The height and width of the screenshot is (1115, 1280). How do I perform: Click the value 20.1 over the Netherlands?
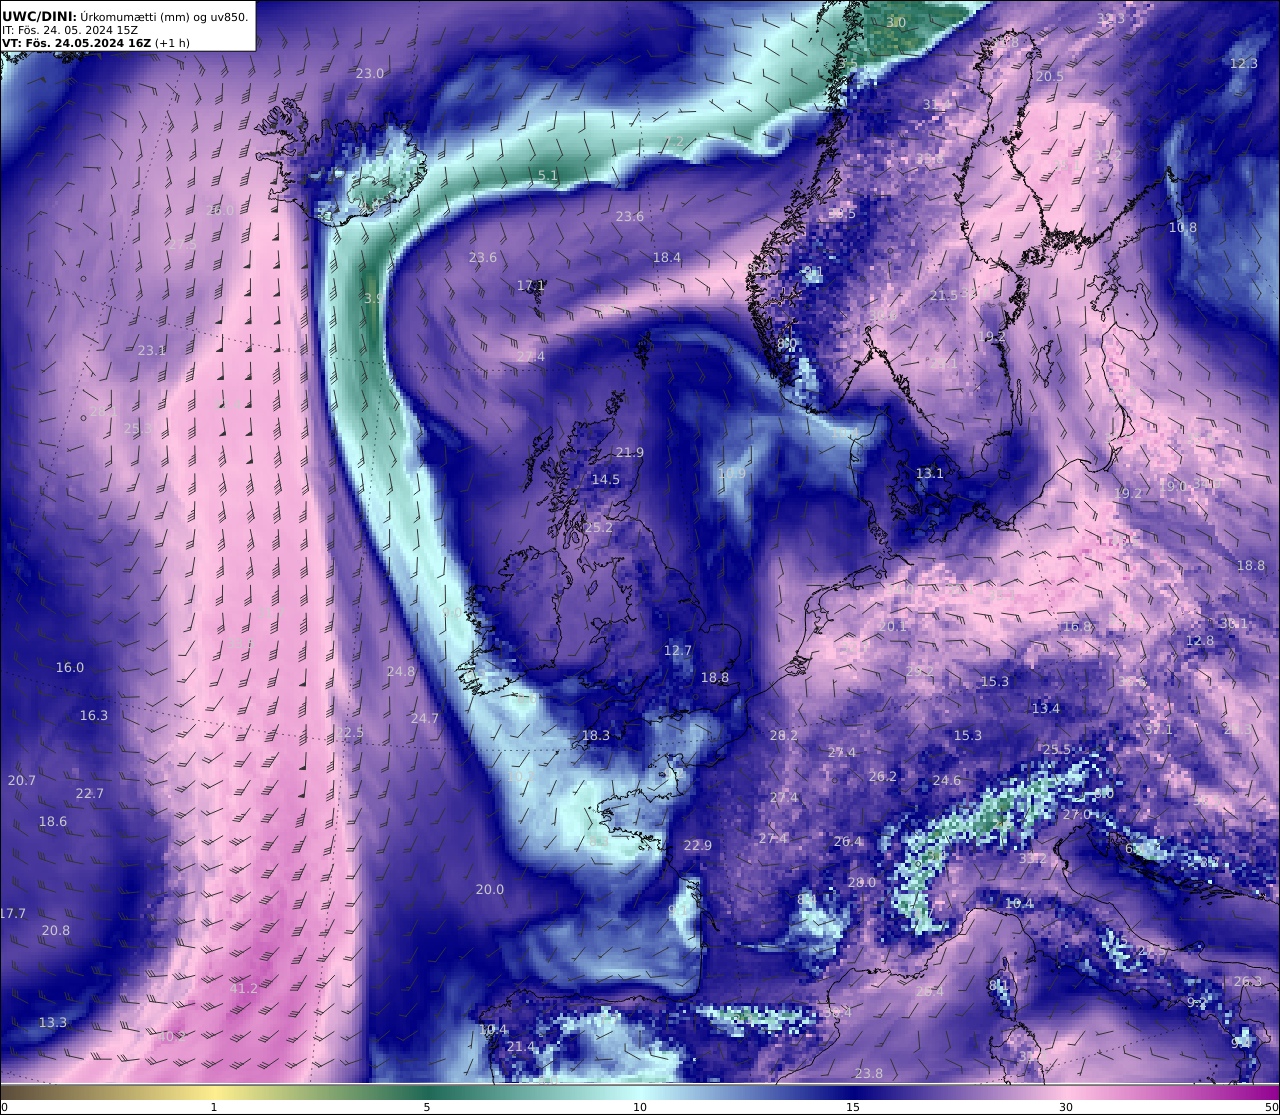[x=892, y=627]
